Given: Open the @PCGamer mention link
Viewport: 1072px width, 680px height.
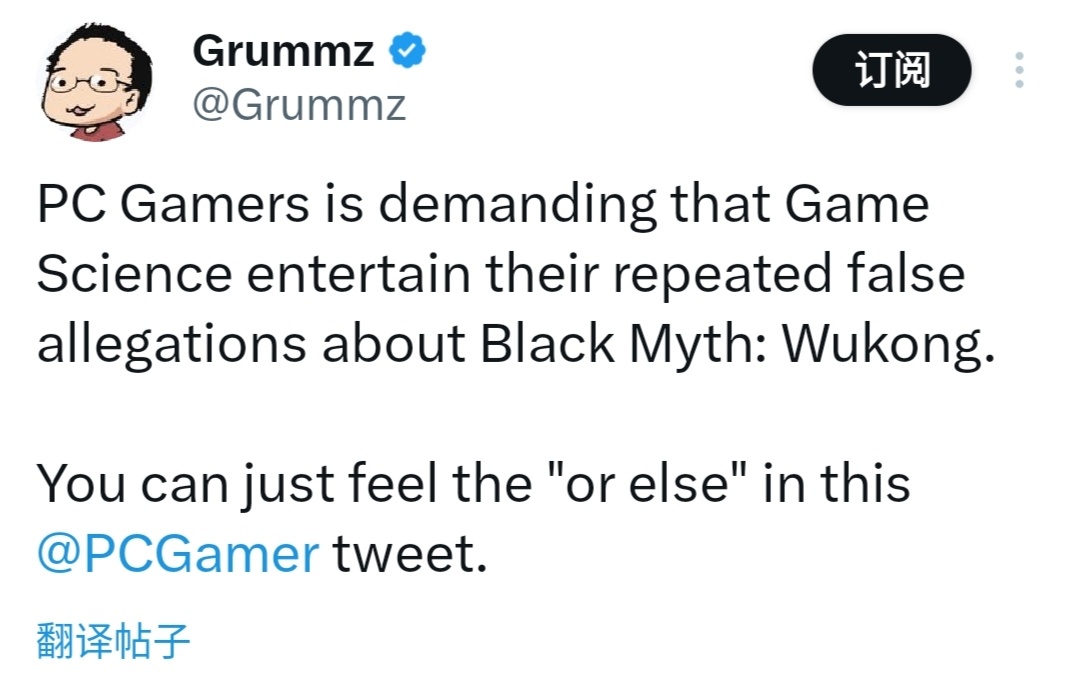Looking at the screenshot, I should [x=178, y=553].
